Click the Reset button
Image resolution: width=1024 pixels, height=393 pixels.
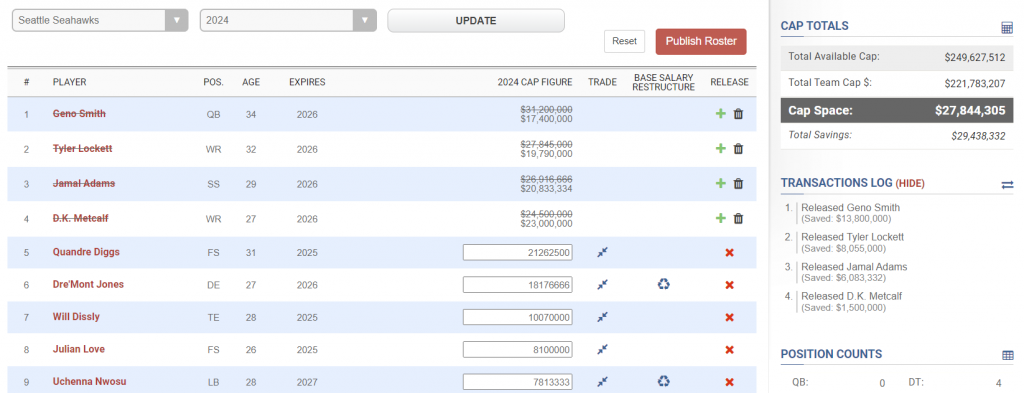click(624, 41)
